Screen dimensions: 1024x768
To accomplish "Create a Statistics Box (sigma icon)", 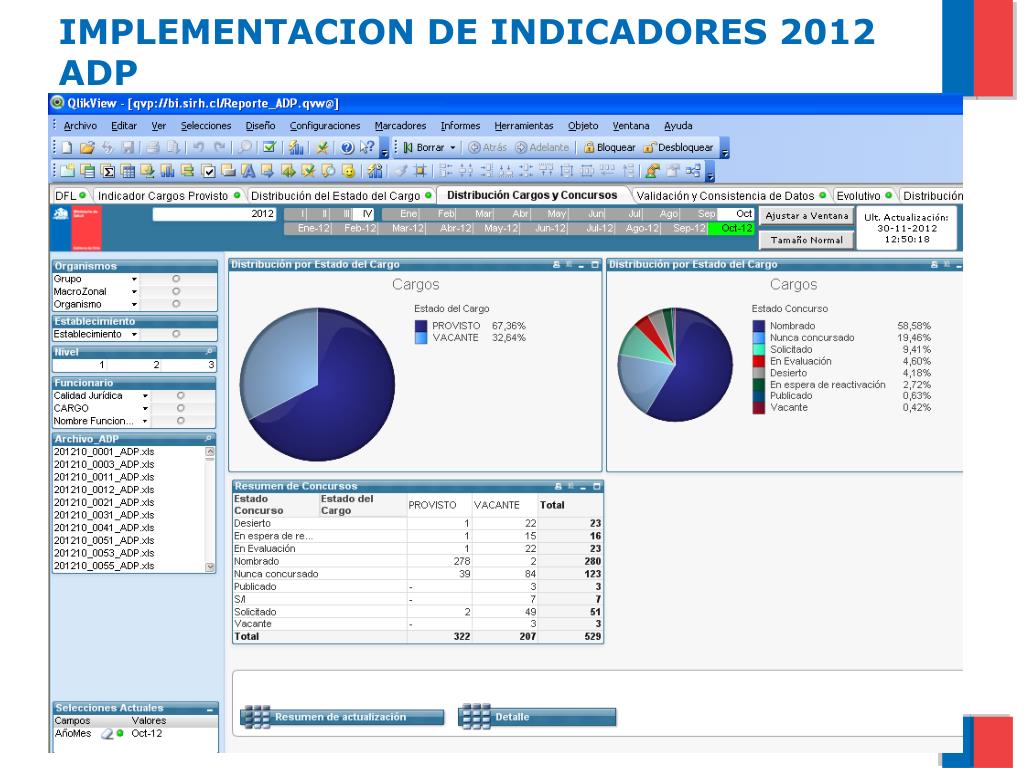I will 108,171.
